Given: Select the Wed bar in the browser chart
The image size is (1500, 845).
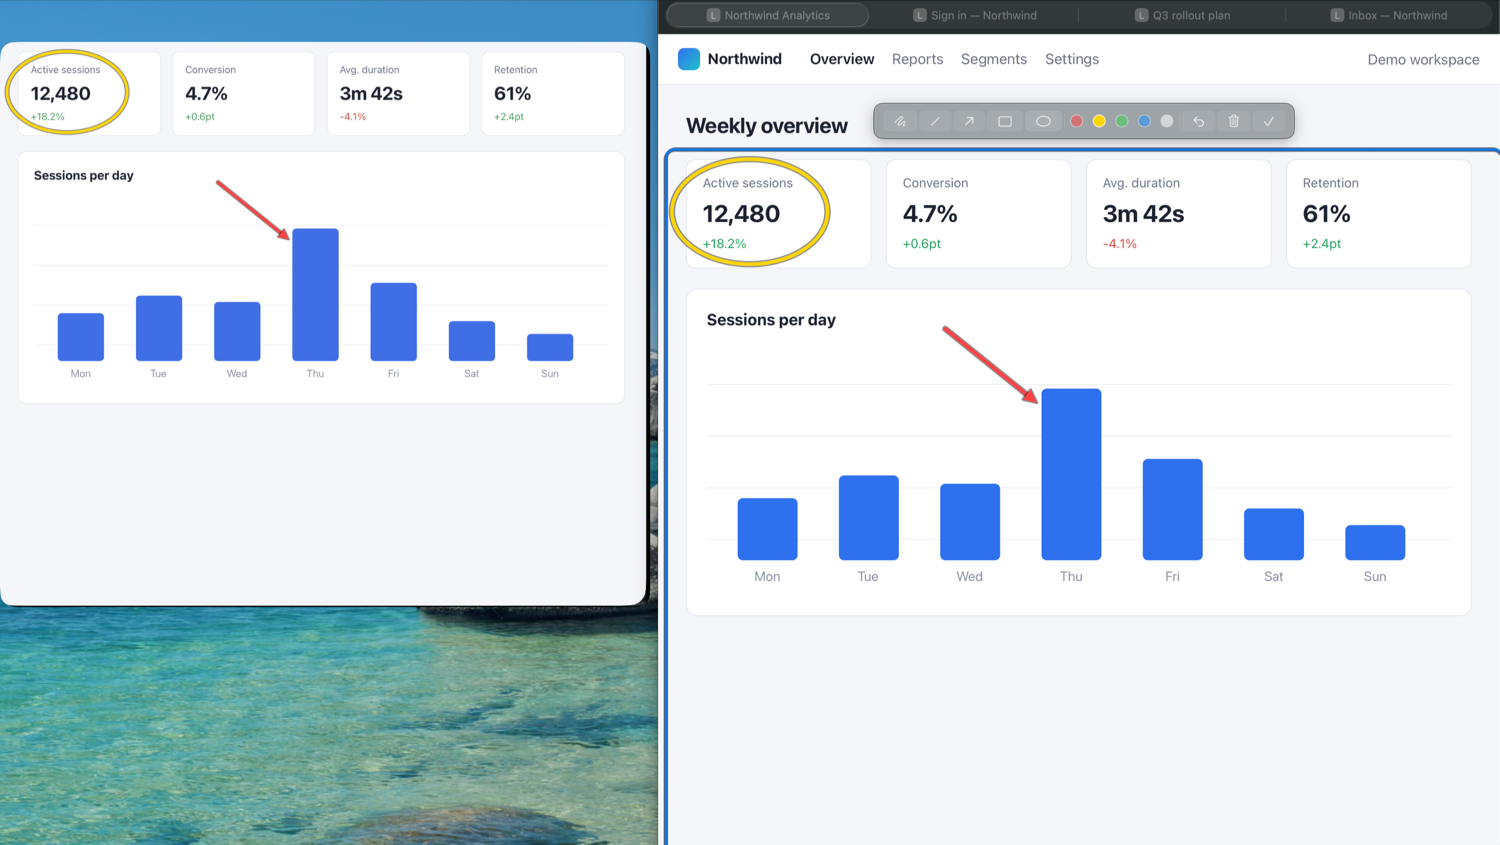Looking at the screenshot, I should click(x=970, y=522).
